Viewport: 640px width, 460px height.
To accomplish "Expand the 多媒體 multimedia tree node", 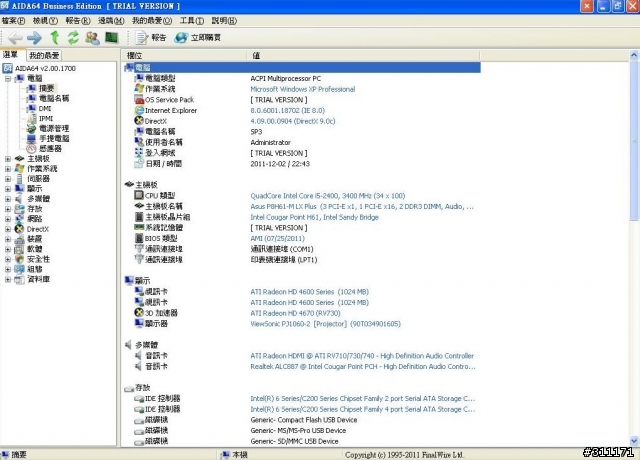I will 8,199.
